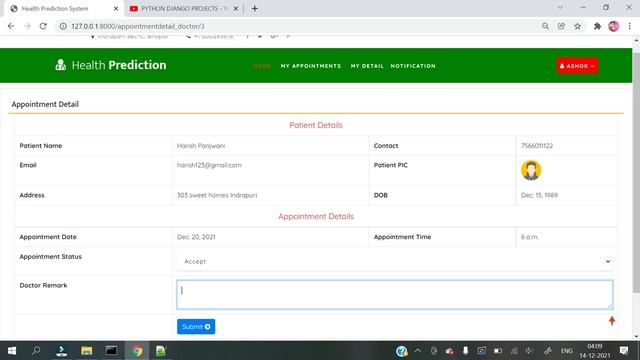
Task: Bookmark this page with the star
Action: click(x=578, y=26)
